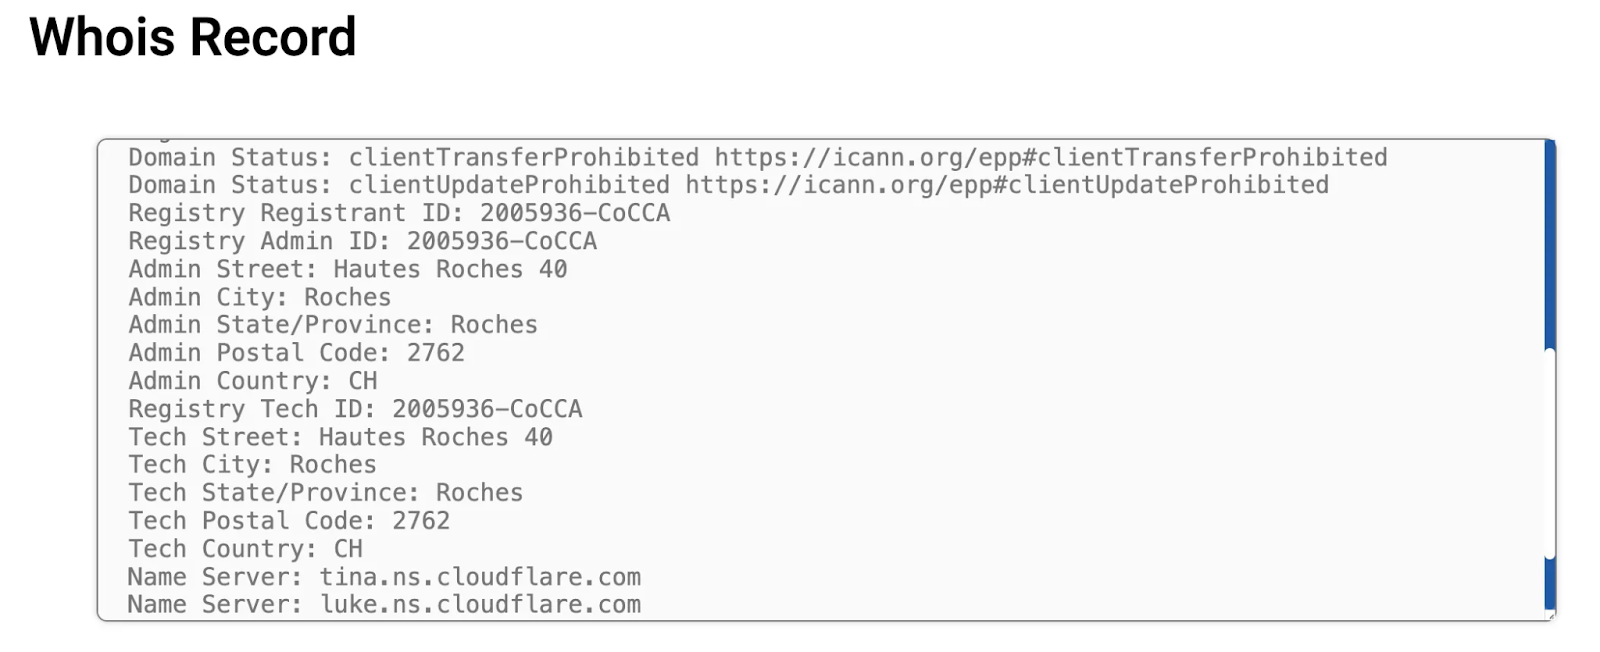Image resolution: width=1600 pixels, height=652 pixels.
Task: Click the scrollbar track above the thumb
Action: click(x=1550, y=245)
